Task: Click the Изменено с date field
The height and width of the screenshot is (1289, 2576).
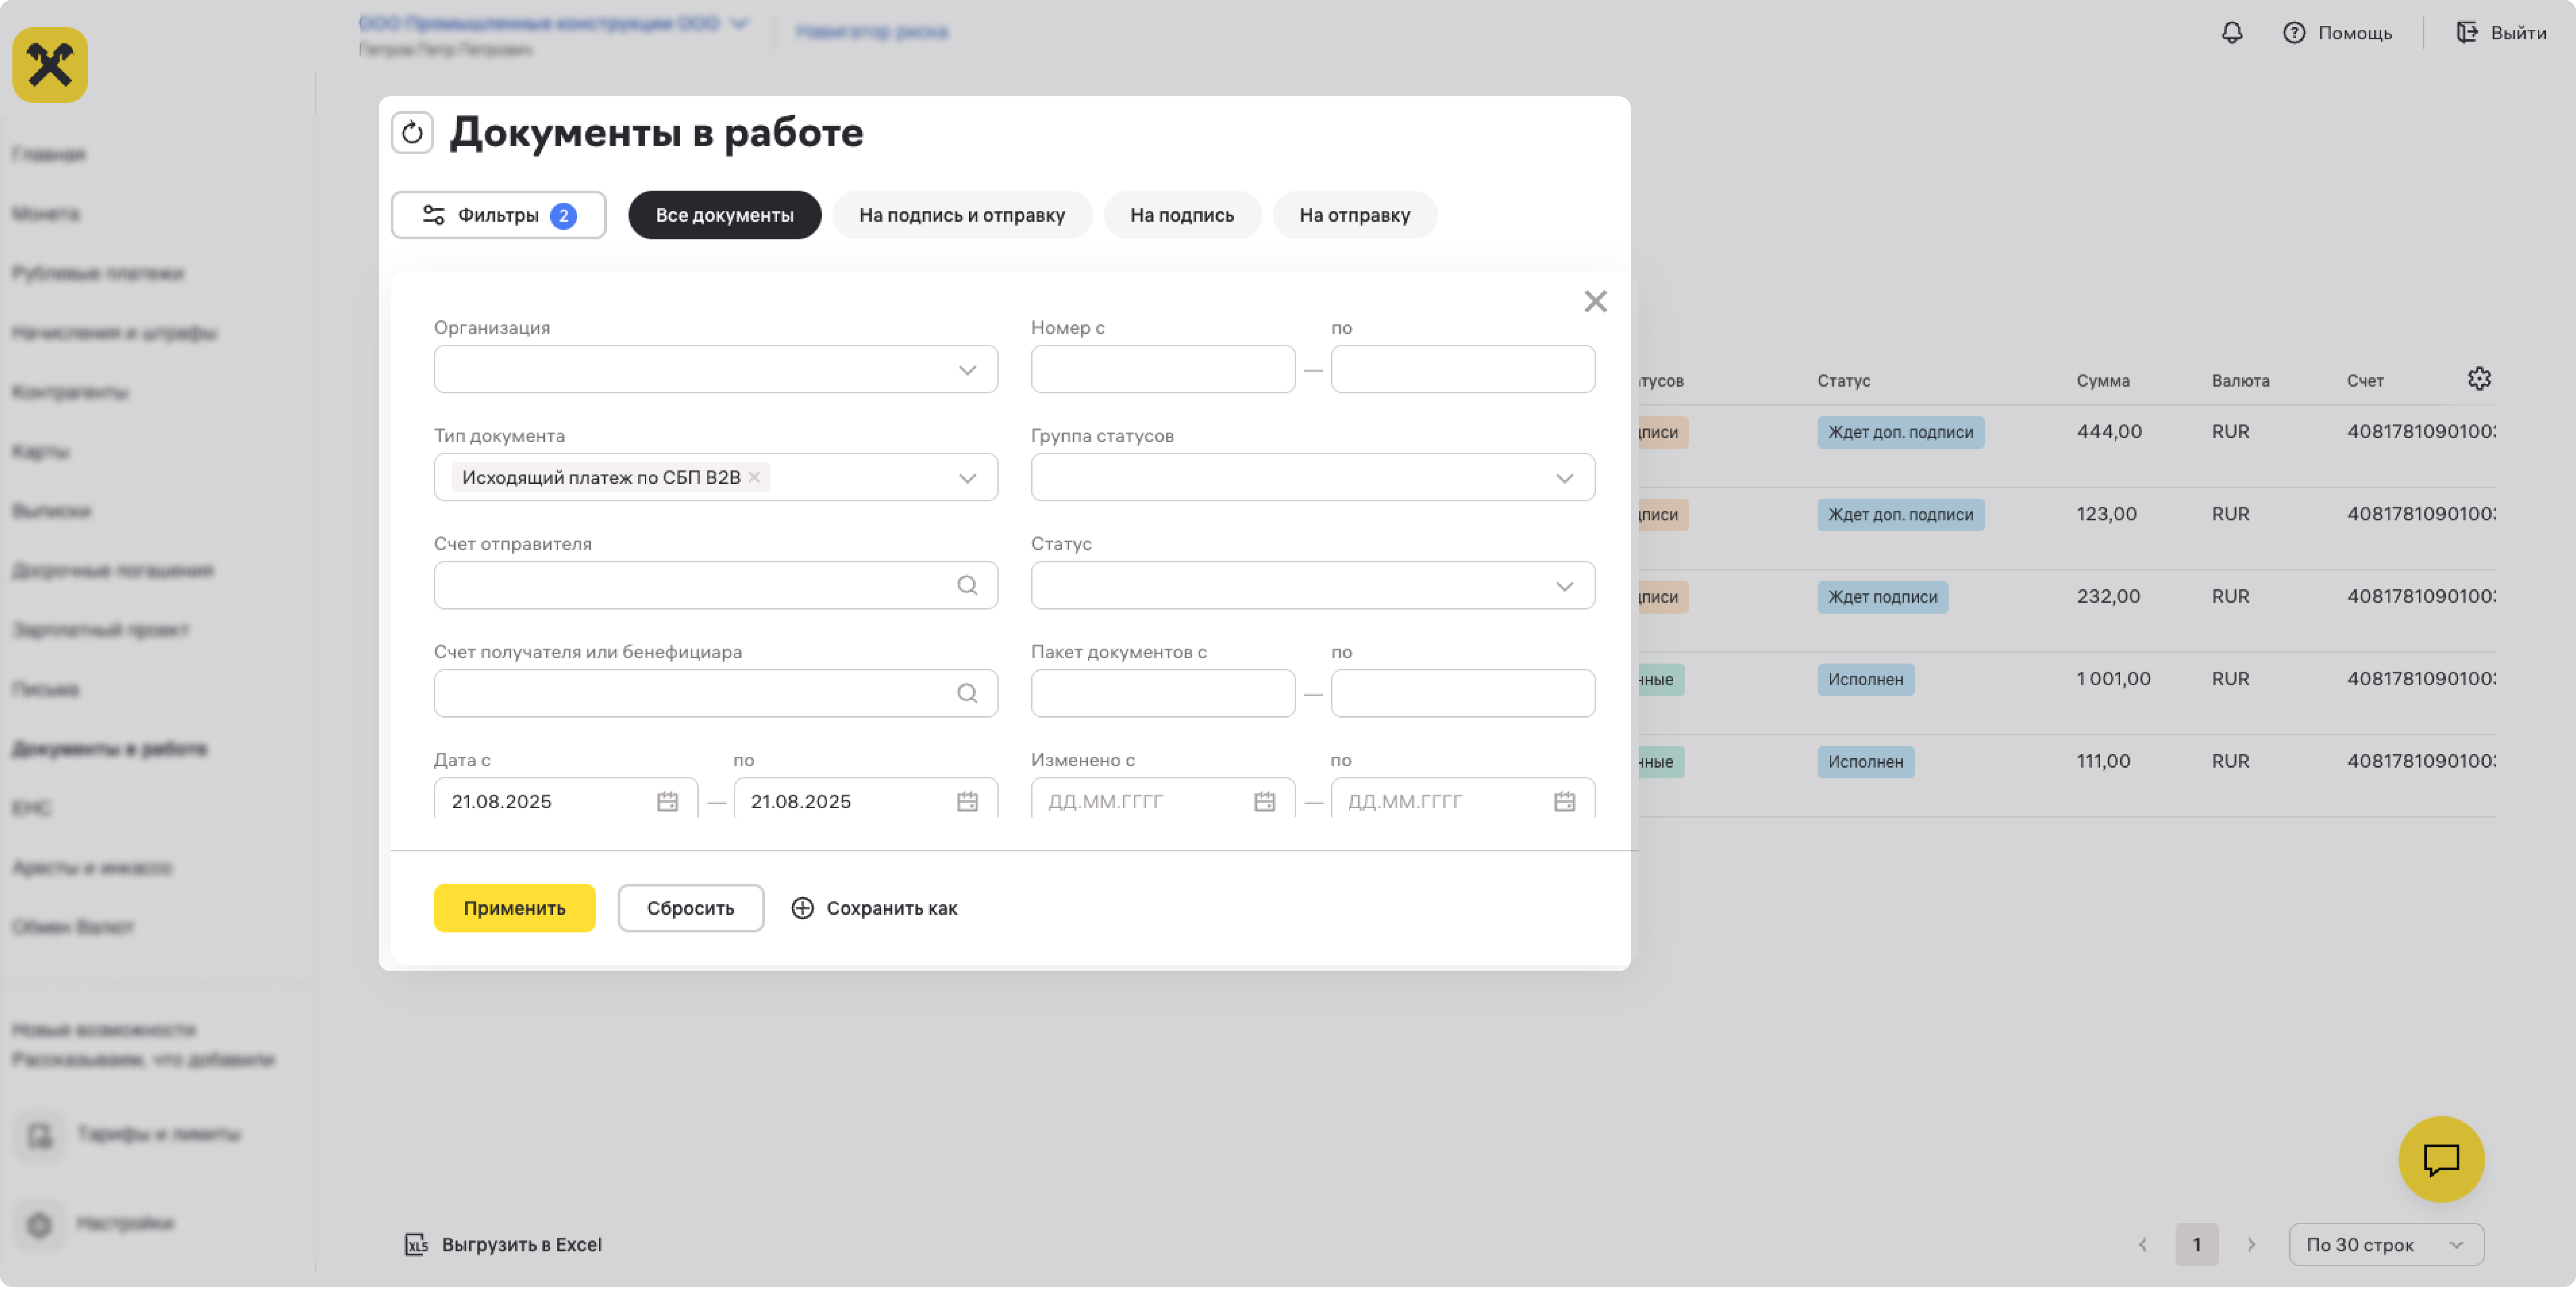Action: point(1163,798)
